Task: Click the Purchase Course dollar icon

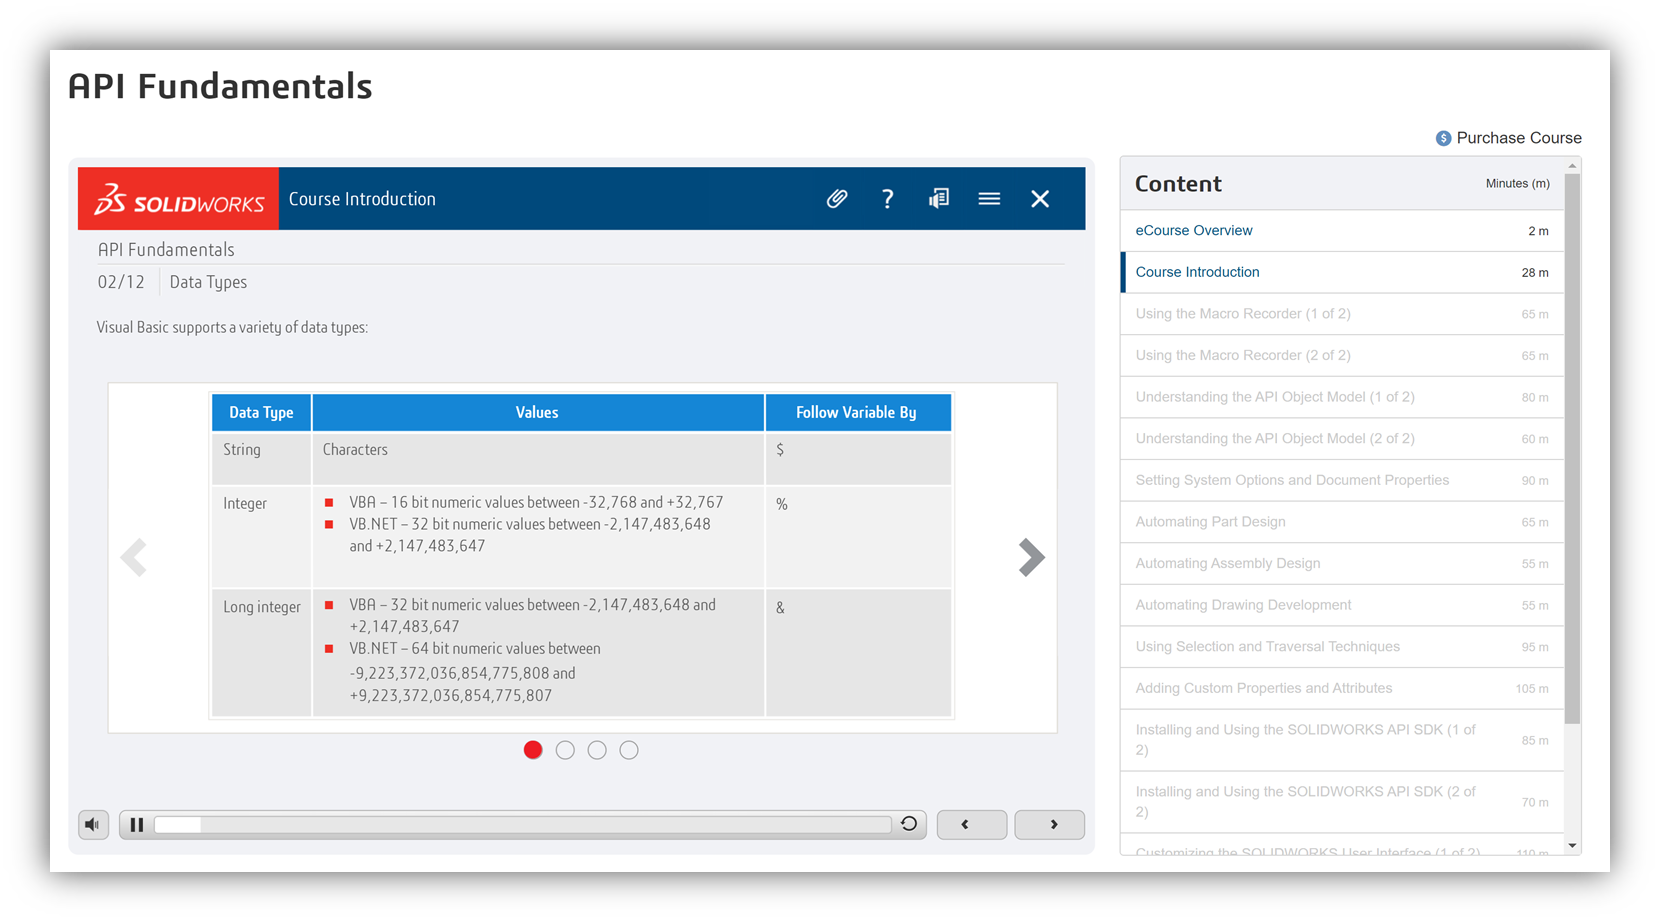Action: pyautogui.click(x=1443, y=138)
